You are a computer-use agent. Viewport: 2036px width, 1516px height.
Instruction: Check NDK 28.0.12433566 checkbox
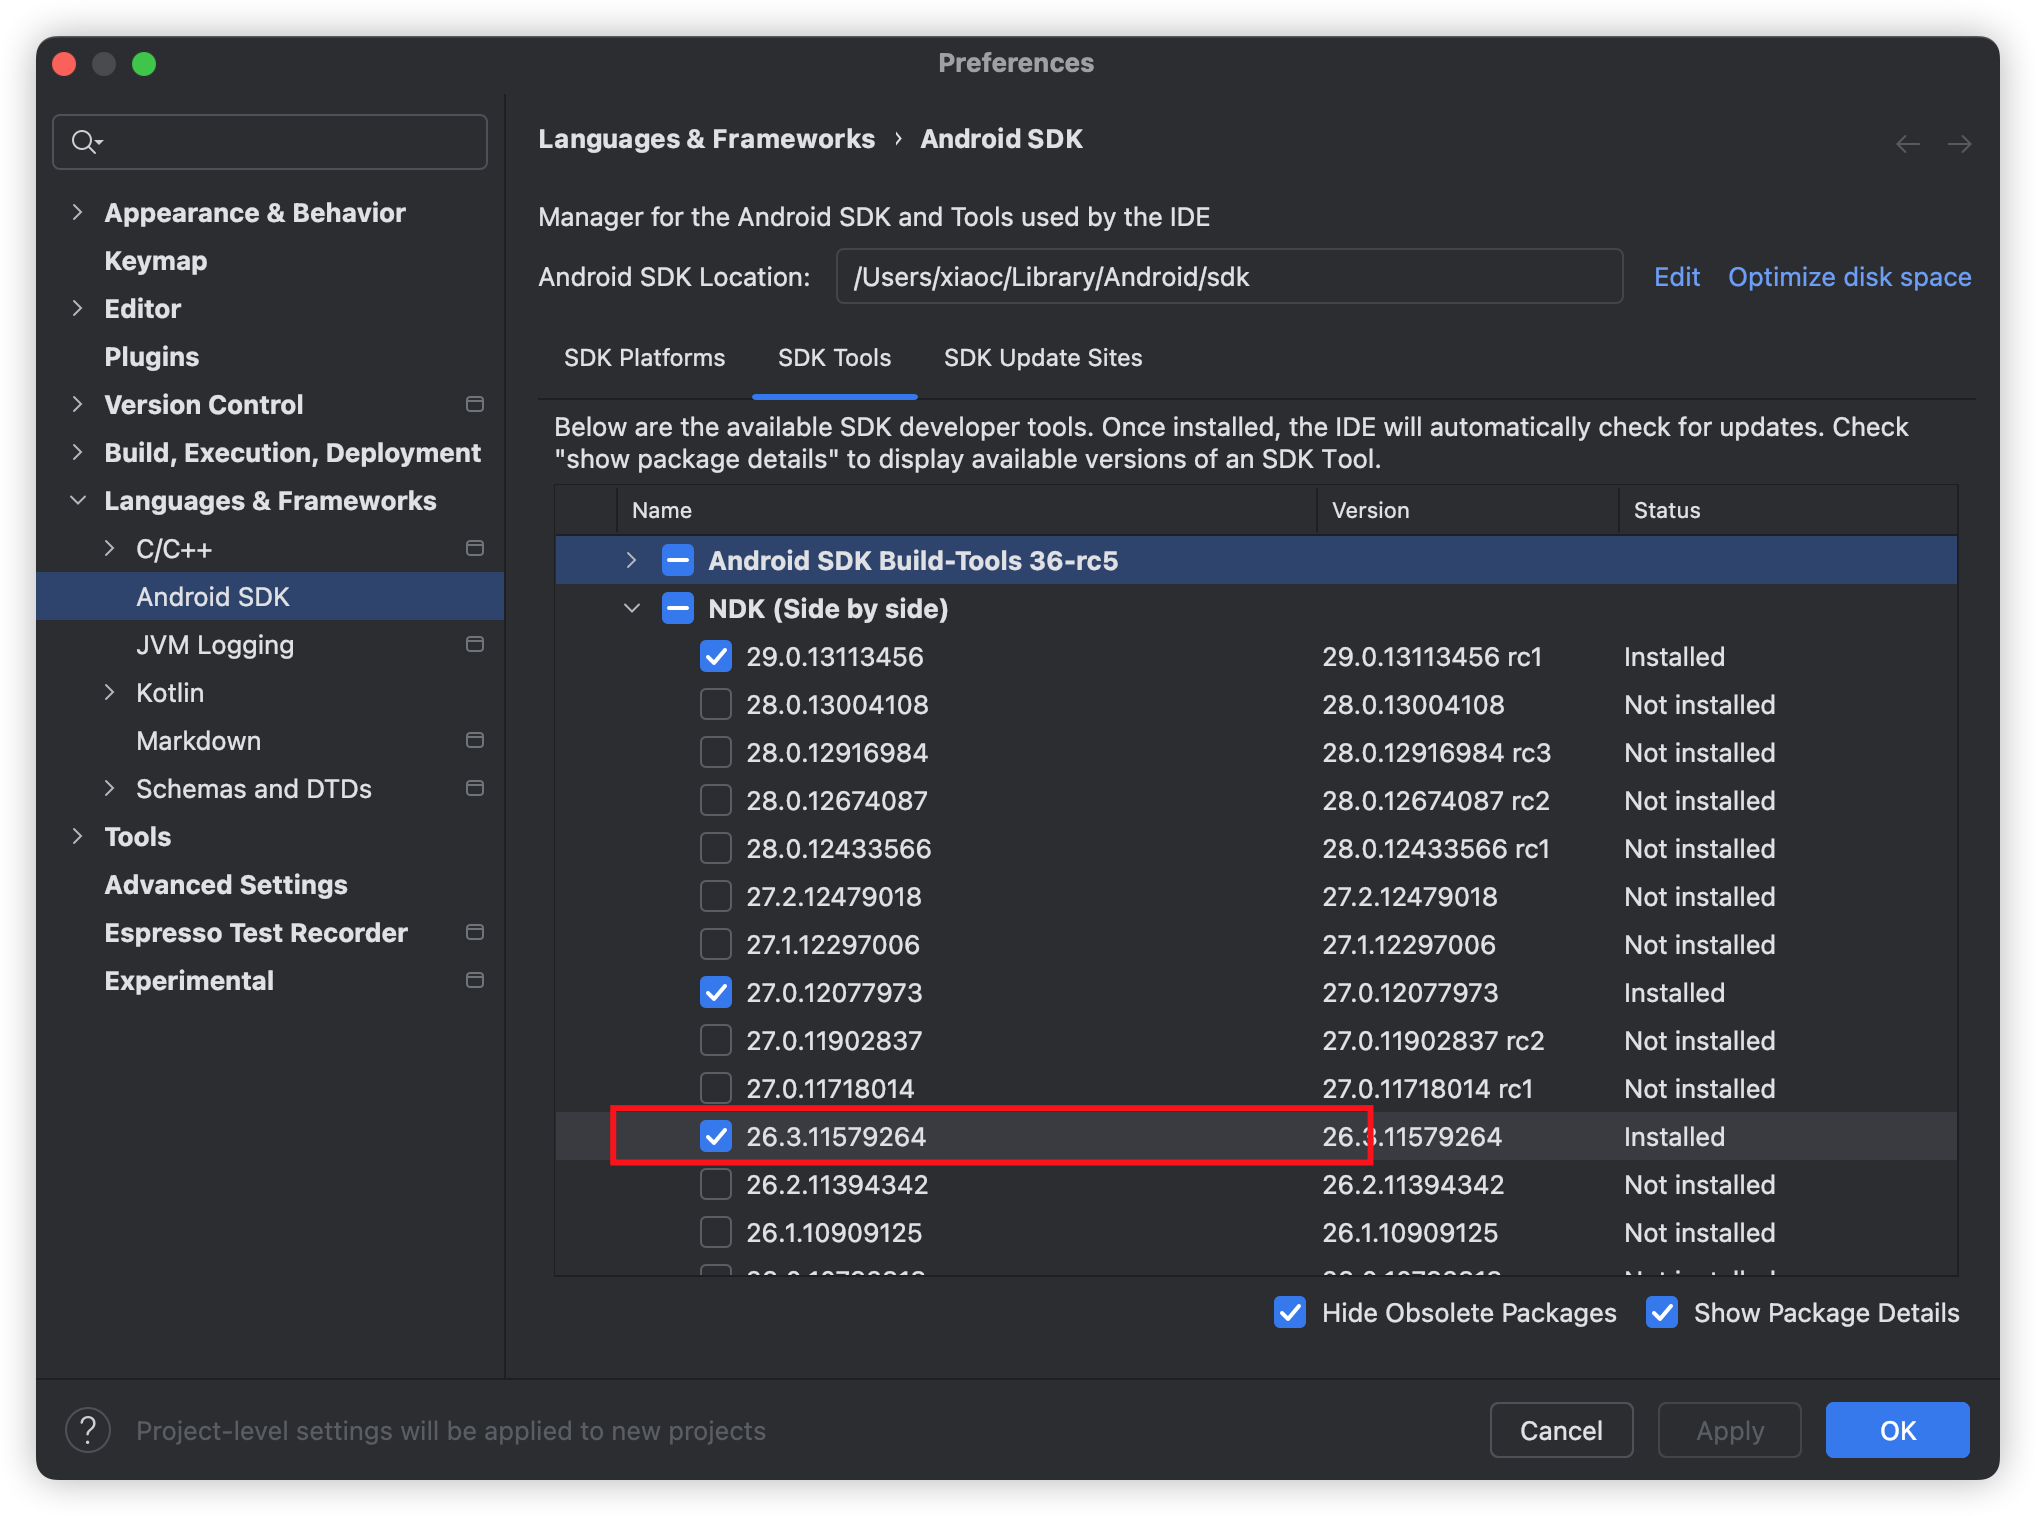coord(716,848)
